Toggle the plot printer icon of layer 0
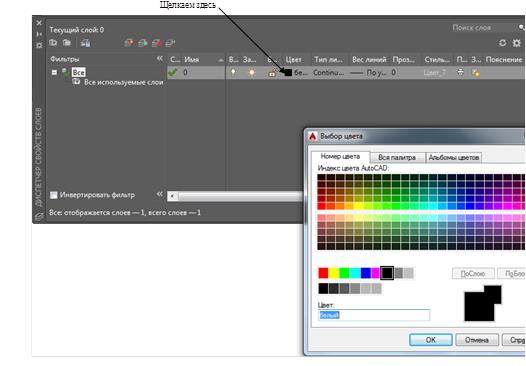Viewport: 526px width, 366px height. click(461, 72)
